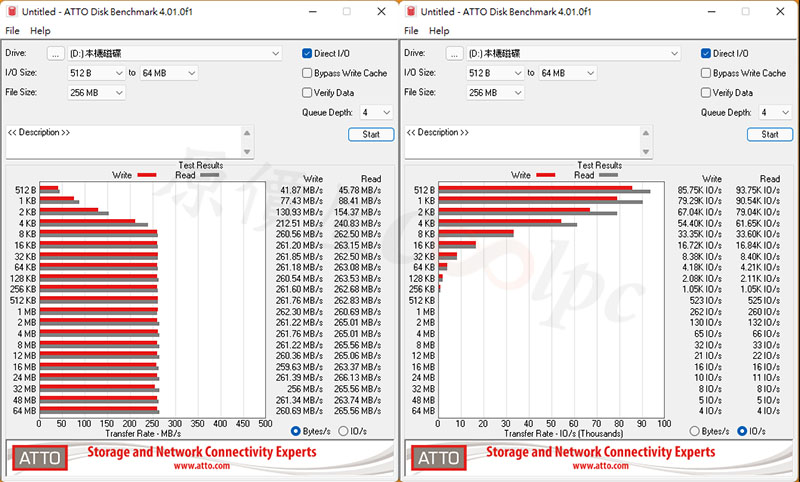Open www.atto.com link in right window
The height and width of the screenshot is (482, 800).
click(601, 466)
